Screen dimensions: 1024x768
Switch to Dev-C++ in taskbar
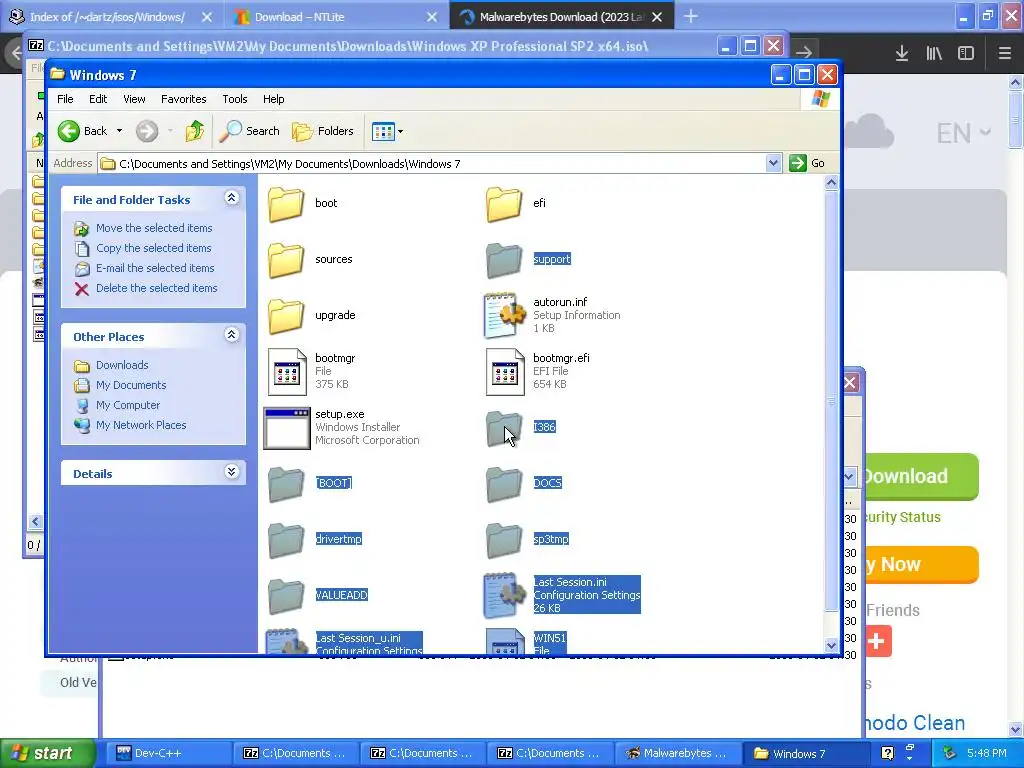pyautogui.click(x=168, y=754)
